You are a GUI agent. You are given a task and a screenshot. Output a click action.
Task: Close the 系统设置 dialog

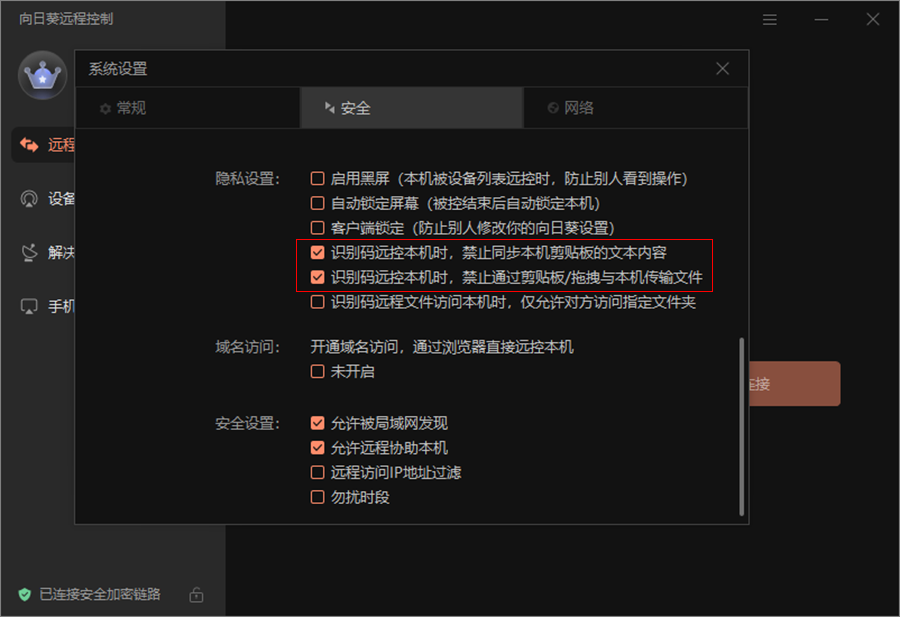(723, 69)
